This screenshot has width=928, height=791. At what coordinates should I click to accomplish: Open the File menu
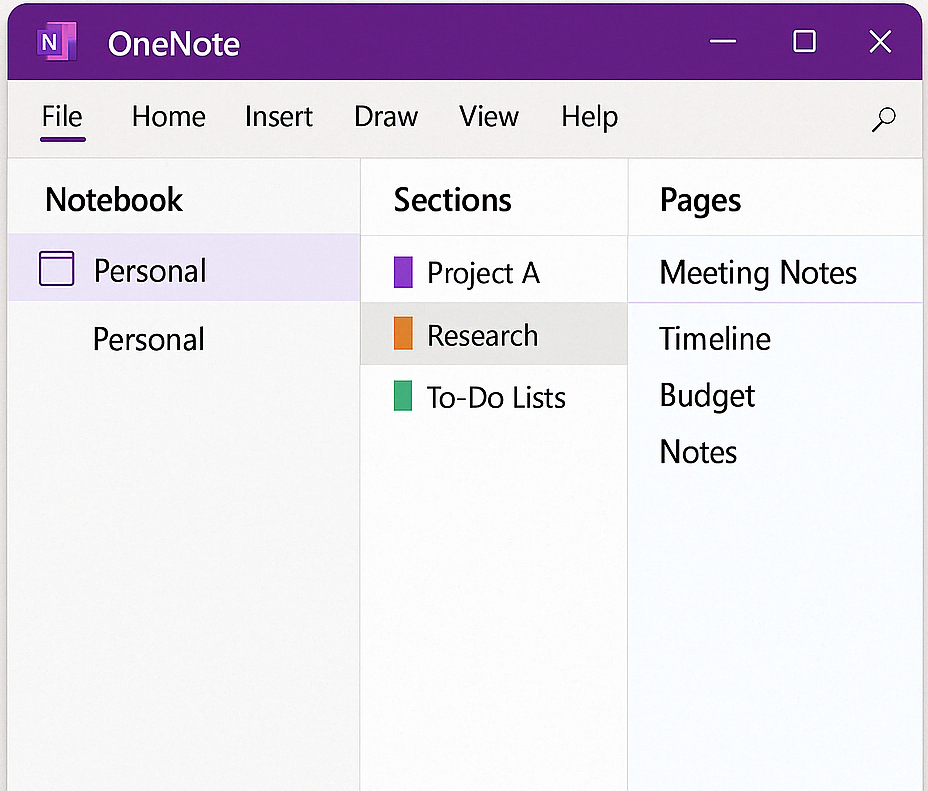click(62, 117)
